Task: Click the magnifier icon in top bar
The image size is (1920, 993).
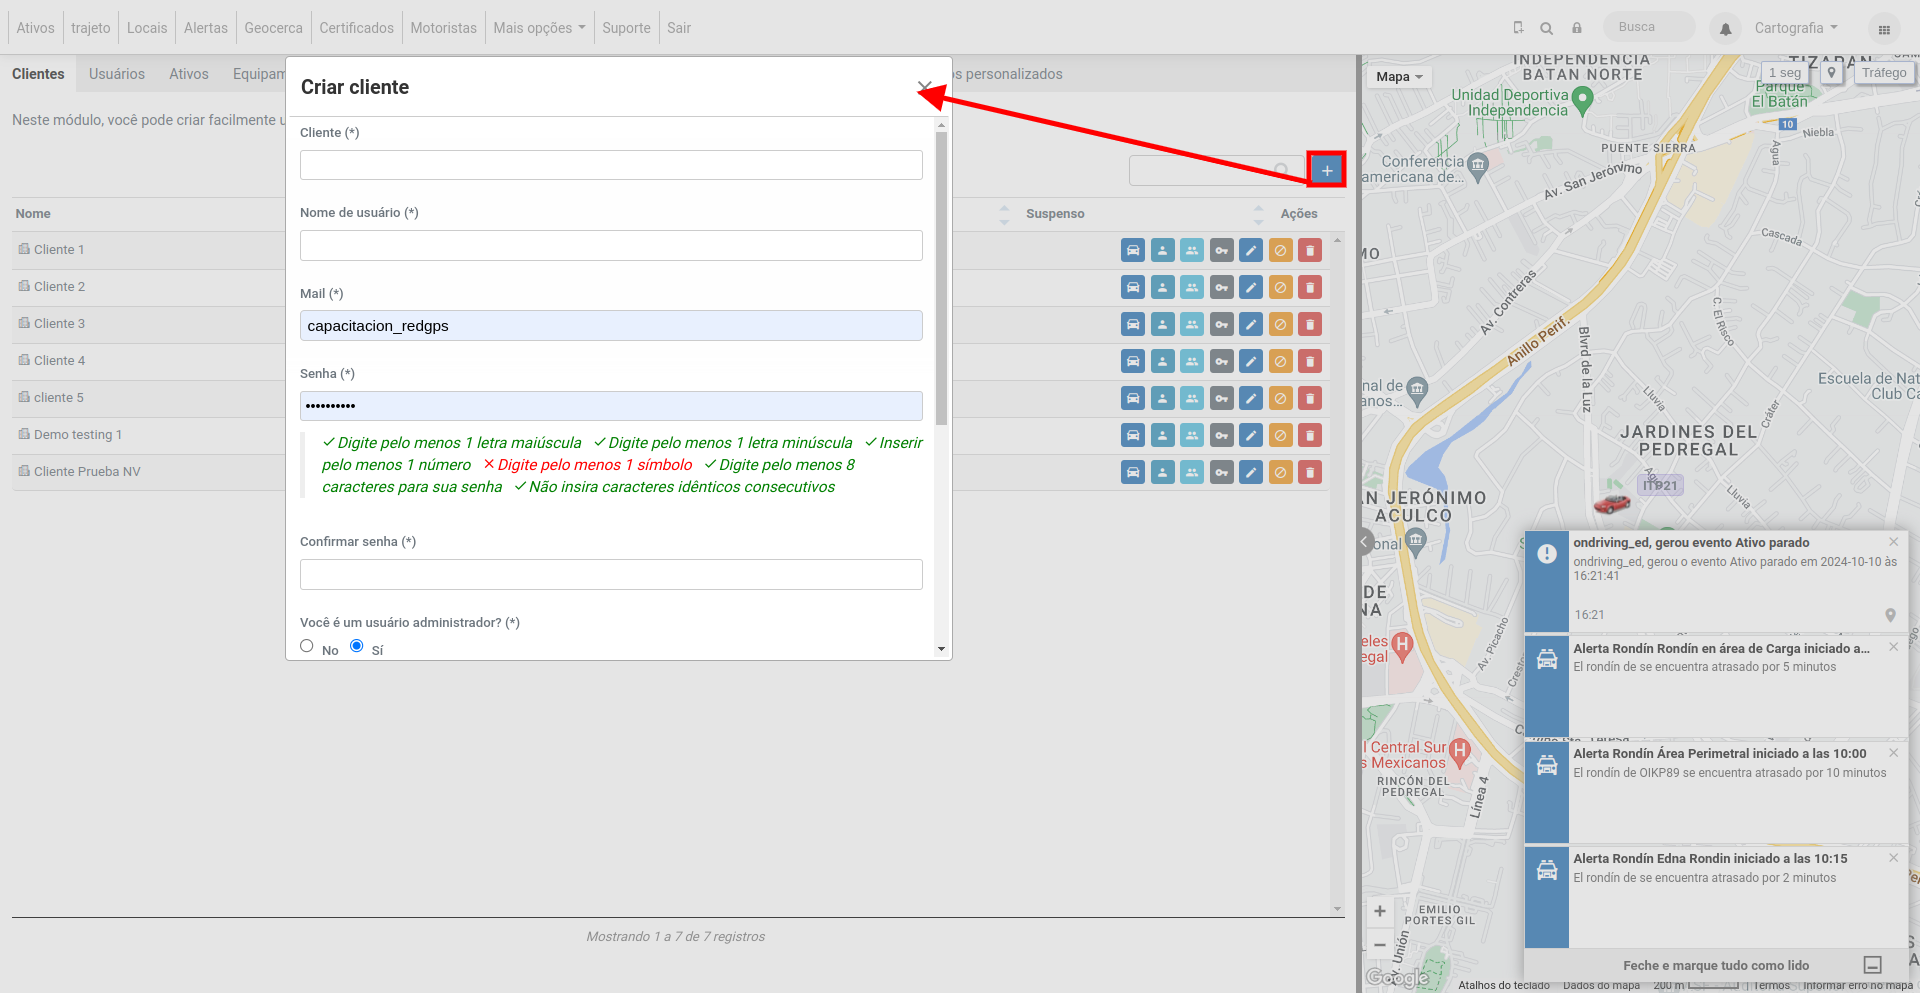Action: tap(1547, 28)
